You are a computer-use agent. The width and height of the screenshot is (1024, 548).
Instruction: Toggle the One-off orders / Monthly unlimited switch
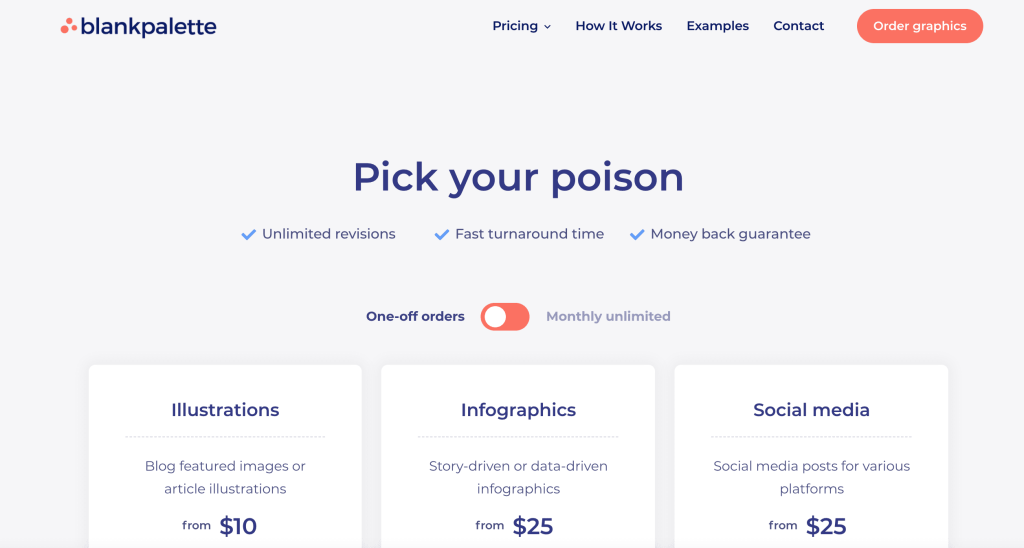pyautogui.click(x=505, y=317)
